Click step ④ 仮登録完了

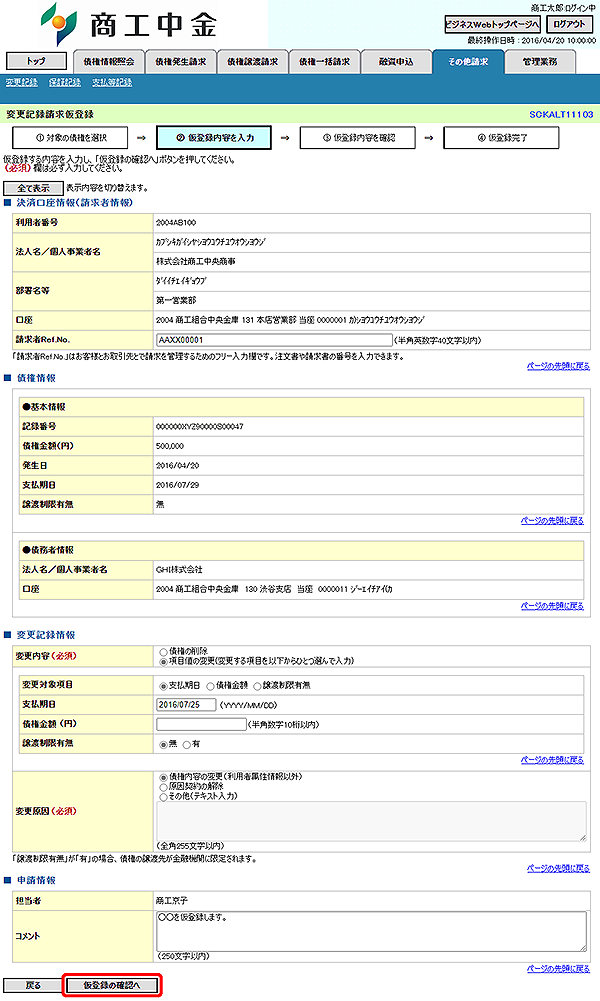pyautogui.click(x=501, y=138)
